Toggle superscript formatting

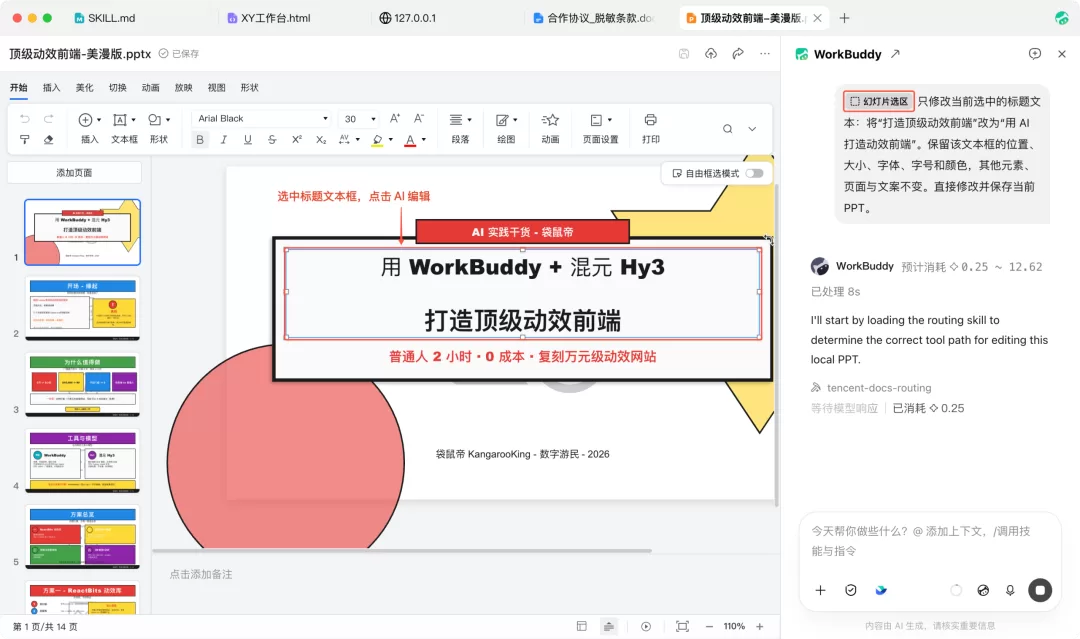point(296,139)
